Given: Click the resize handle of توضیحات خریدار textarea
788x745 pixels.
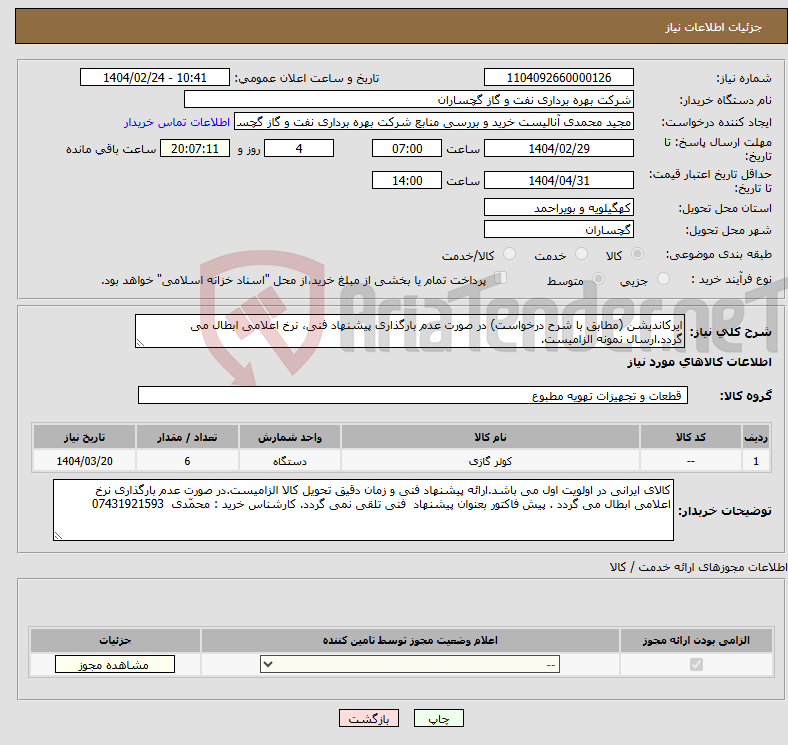Looking at the screenshot, I should [58, 536].
